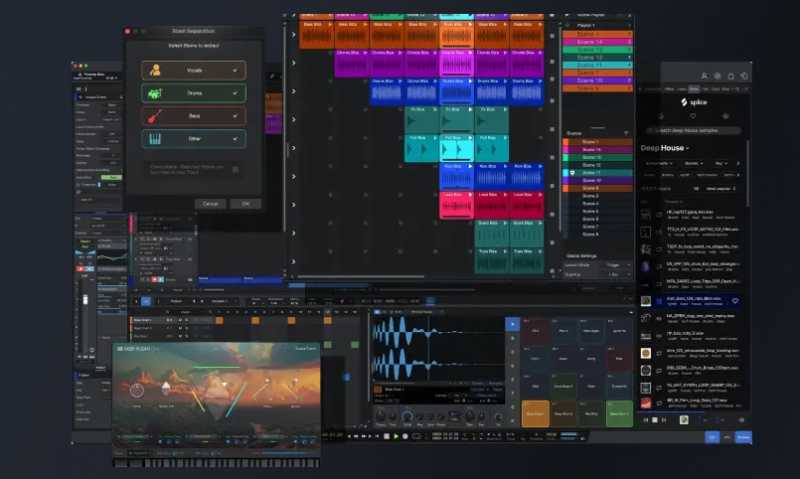
Task: Click the Drums stem icon
Action: (154, 93)
